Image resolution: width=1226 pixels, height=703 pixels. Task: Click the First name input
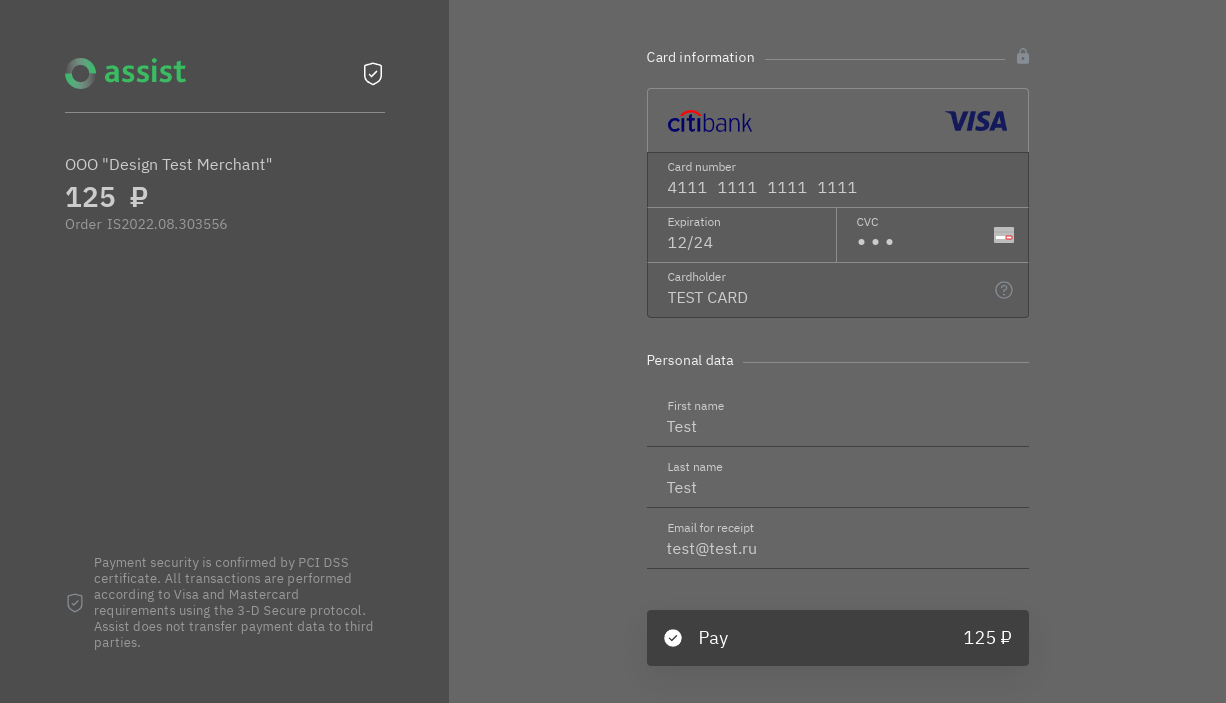pyautogui.click(x=837, y=427)
